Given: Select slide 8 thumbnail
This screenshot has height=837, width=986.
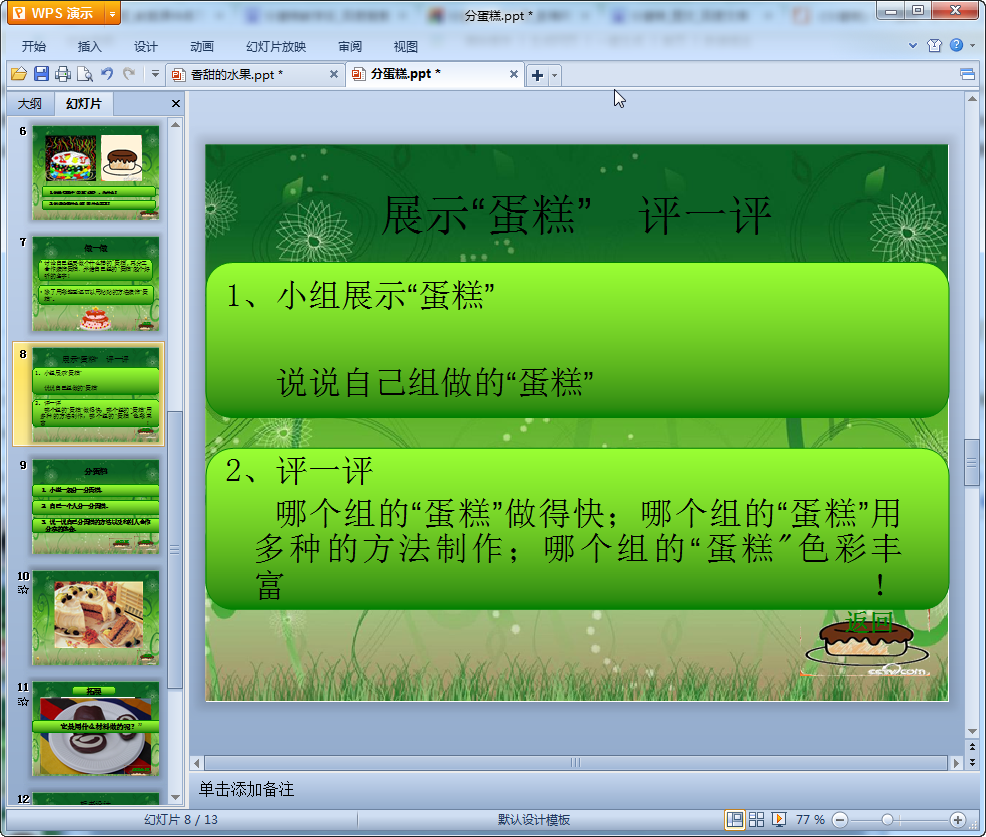Looking at the screenshot, I should point(96,394).
